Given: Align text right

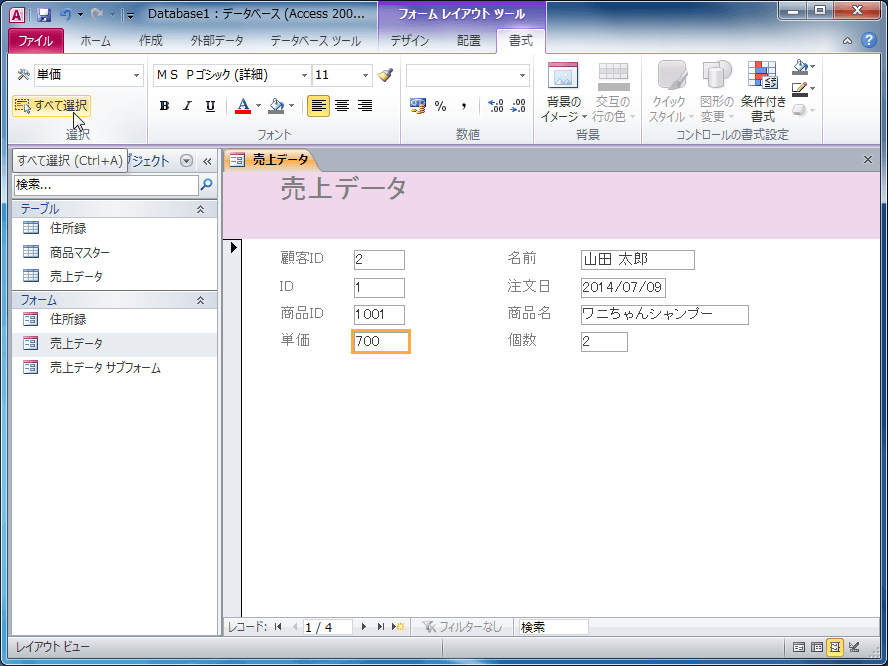Looking at the screenshot, I should tap(365, 106).
